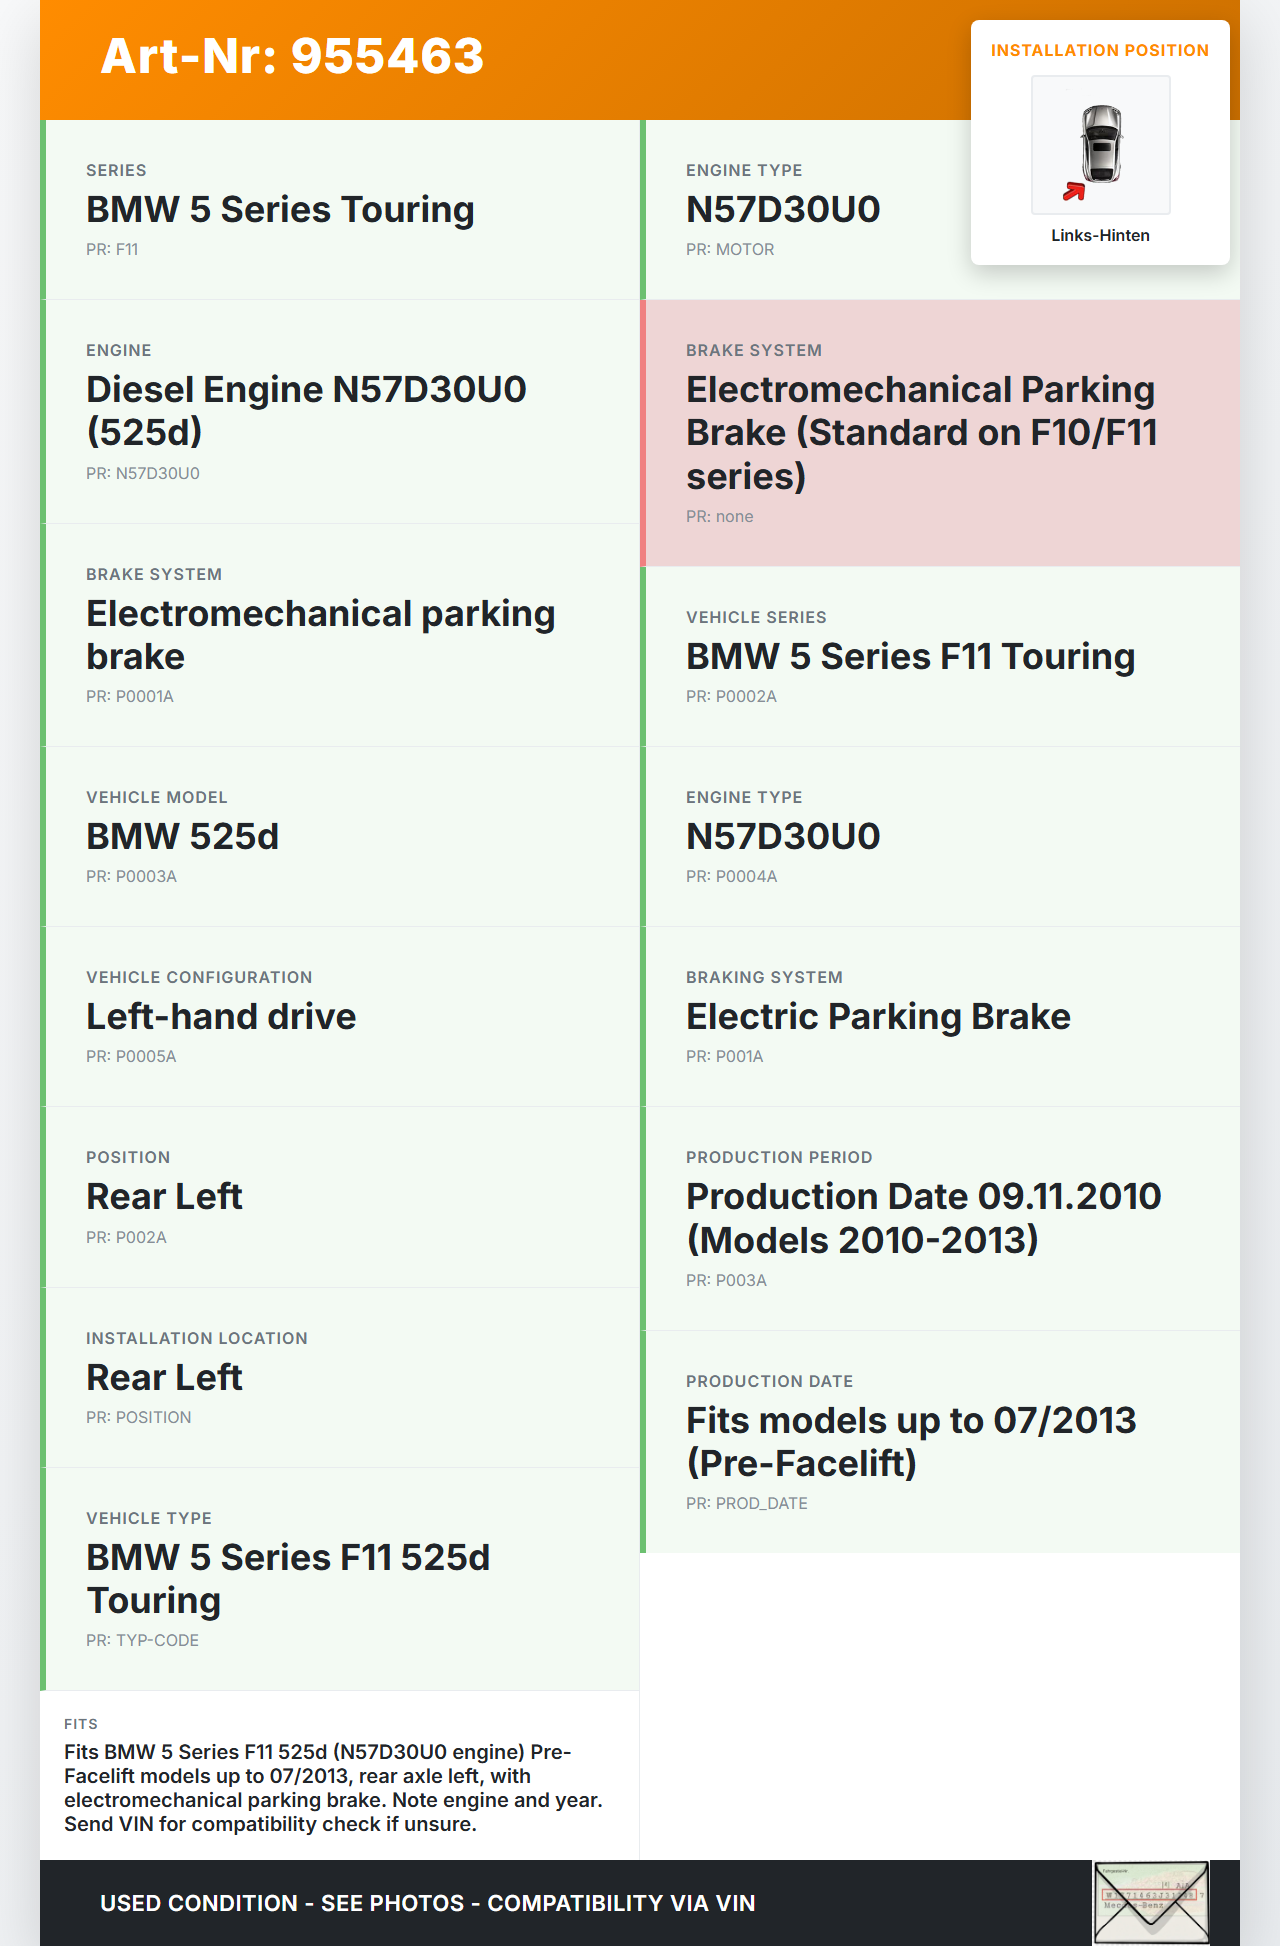Click the car installation position diagram
This screenshot has width=1280, height=1947.
pyautogui.click(x=1100, y=144)
